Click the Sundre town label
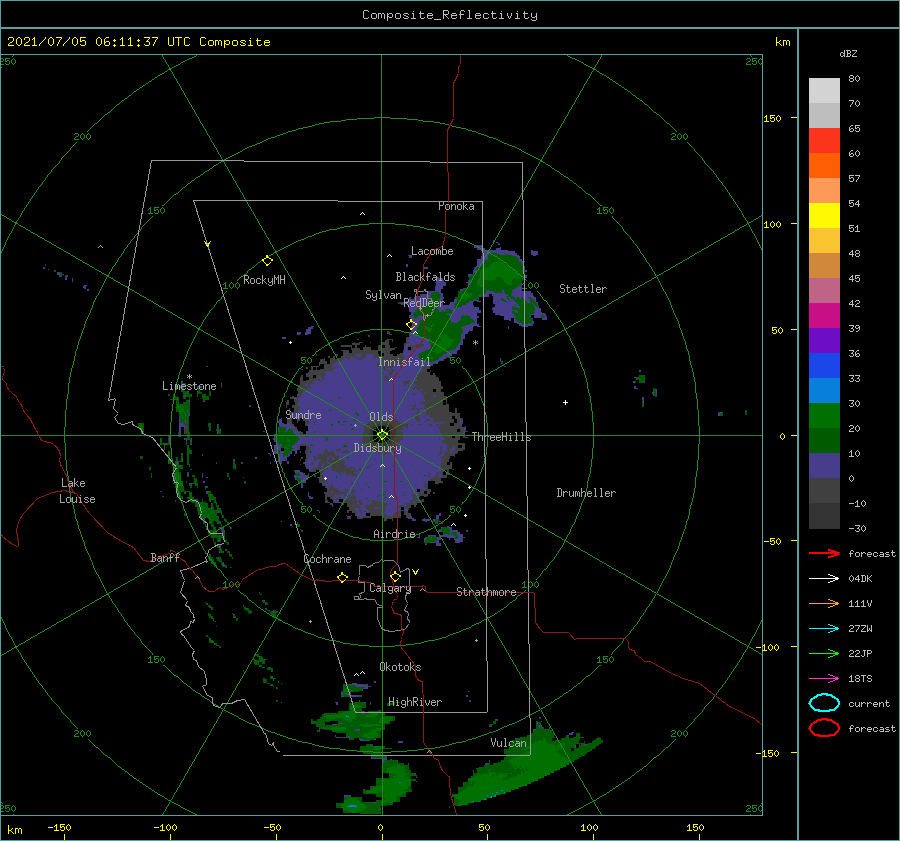This screenshot has height=841, width=900. pos(303,414)
